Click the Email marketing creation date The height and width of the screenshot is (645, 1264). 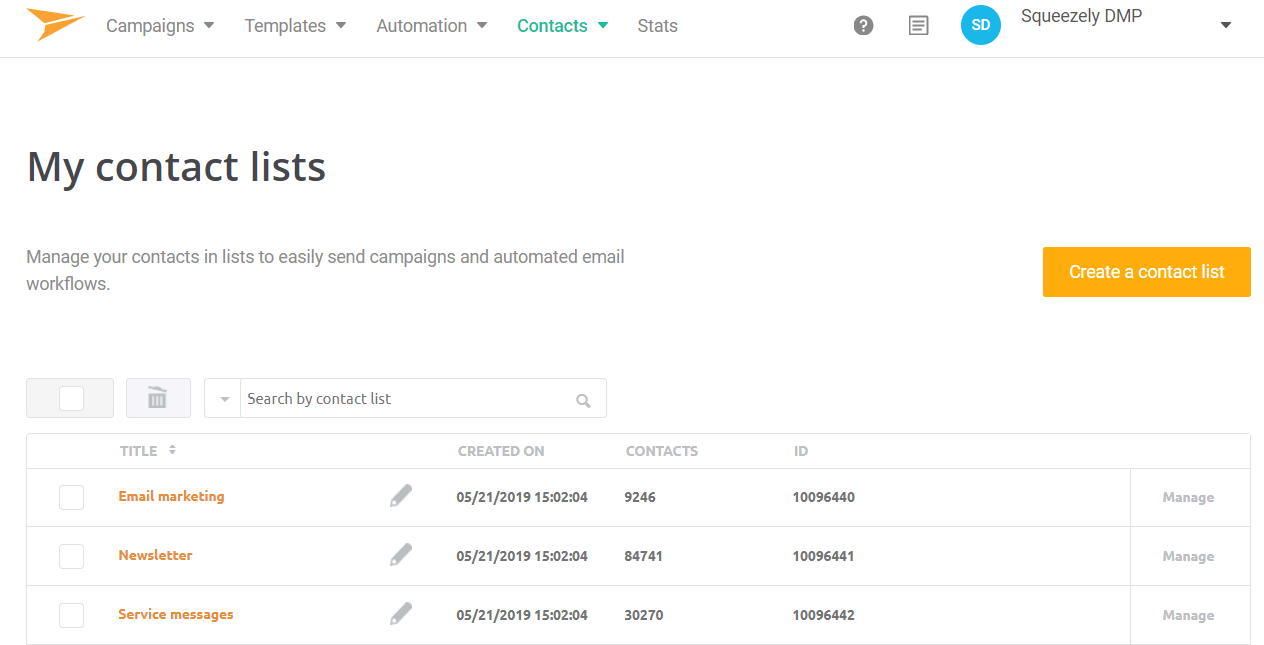(522, 497)
